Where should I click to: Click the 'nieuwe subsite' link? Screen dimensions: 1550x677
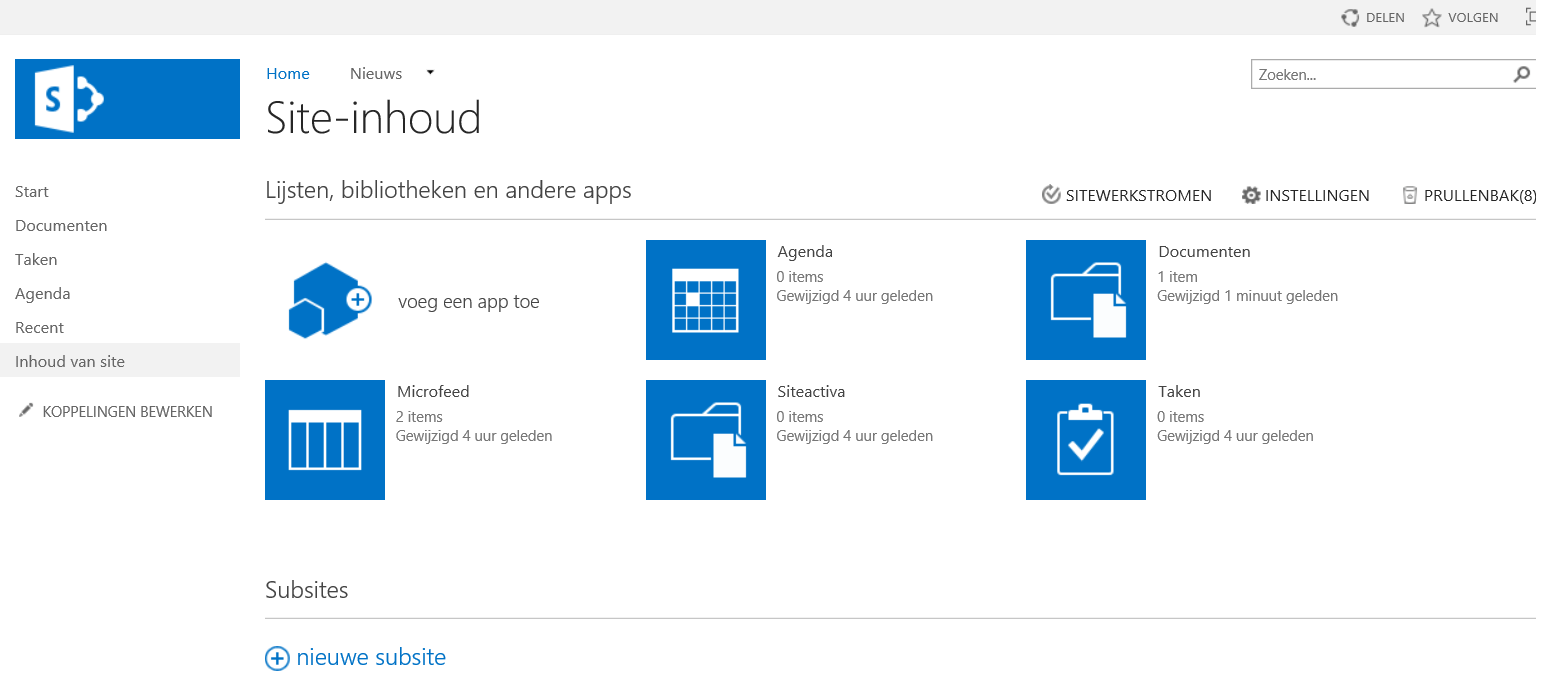(371, 658)
